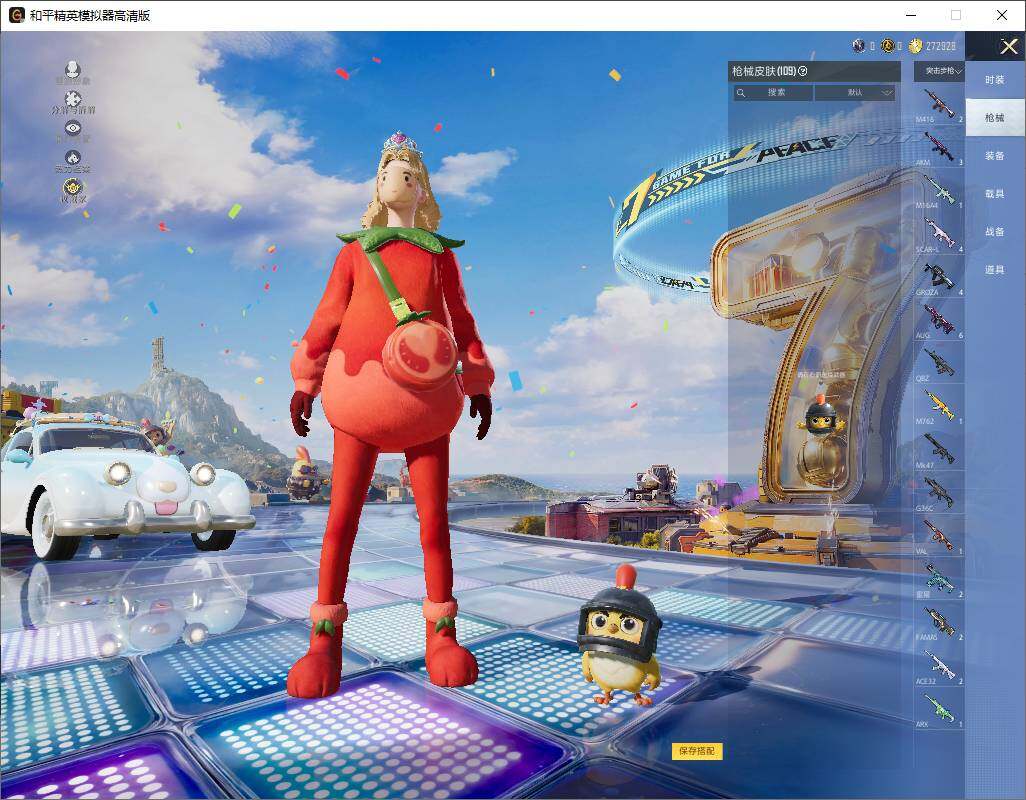1026x800 pixels.
Task: Select the QBZ gun skin thumbnail
Action: tap(939, 362)
